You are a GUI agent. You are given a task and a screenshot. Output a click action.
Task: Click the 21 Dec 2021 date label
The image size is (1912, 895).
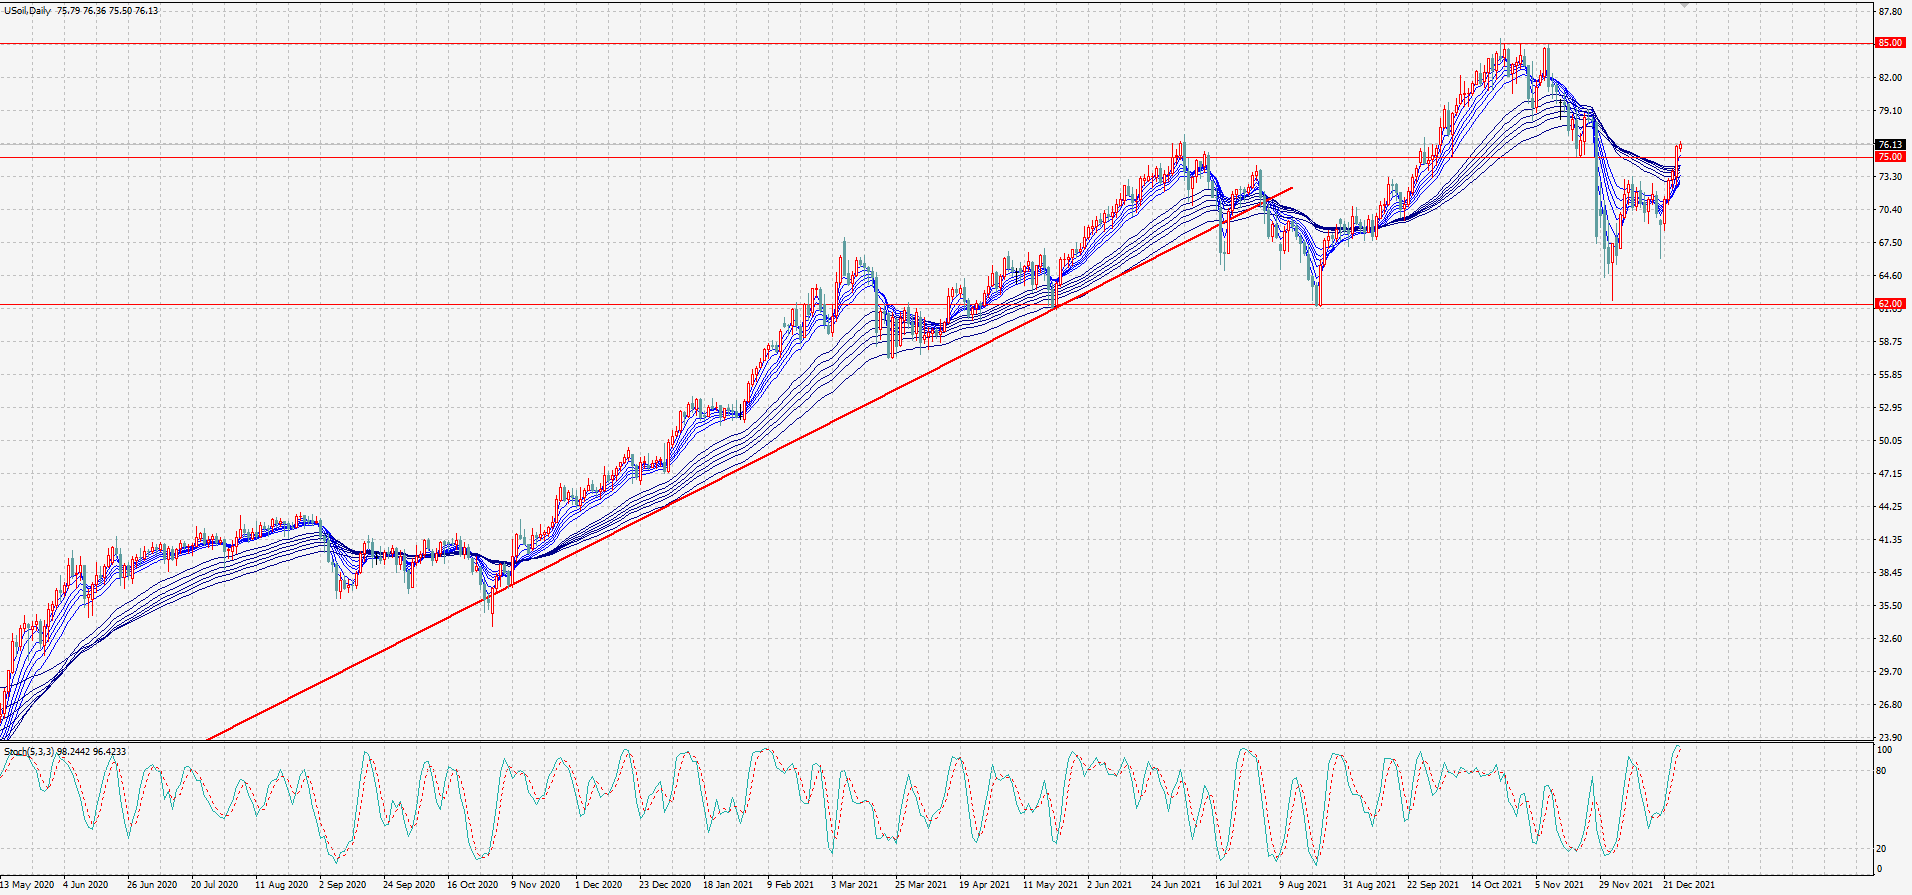click(1689, 885)
